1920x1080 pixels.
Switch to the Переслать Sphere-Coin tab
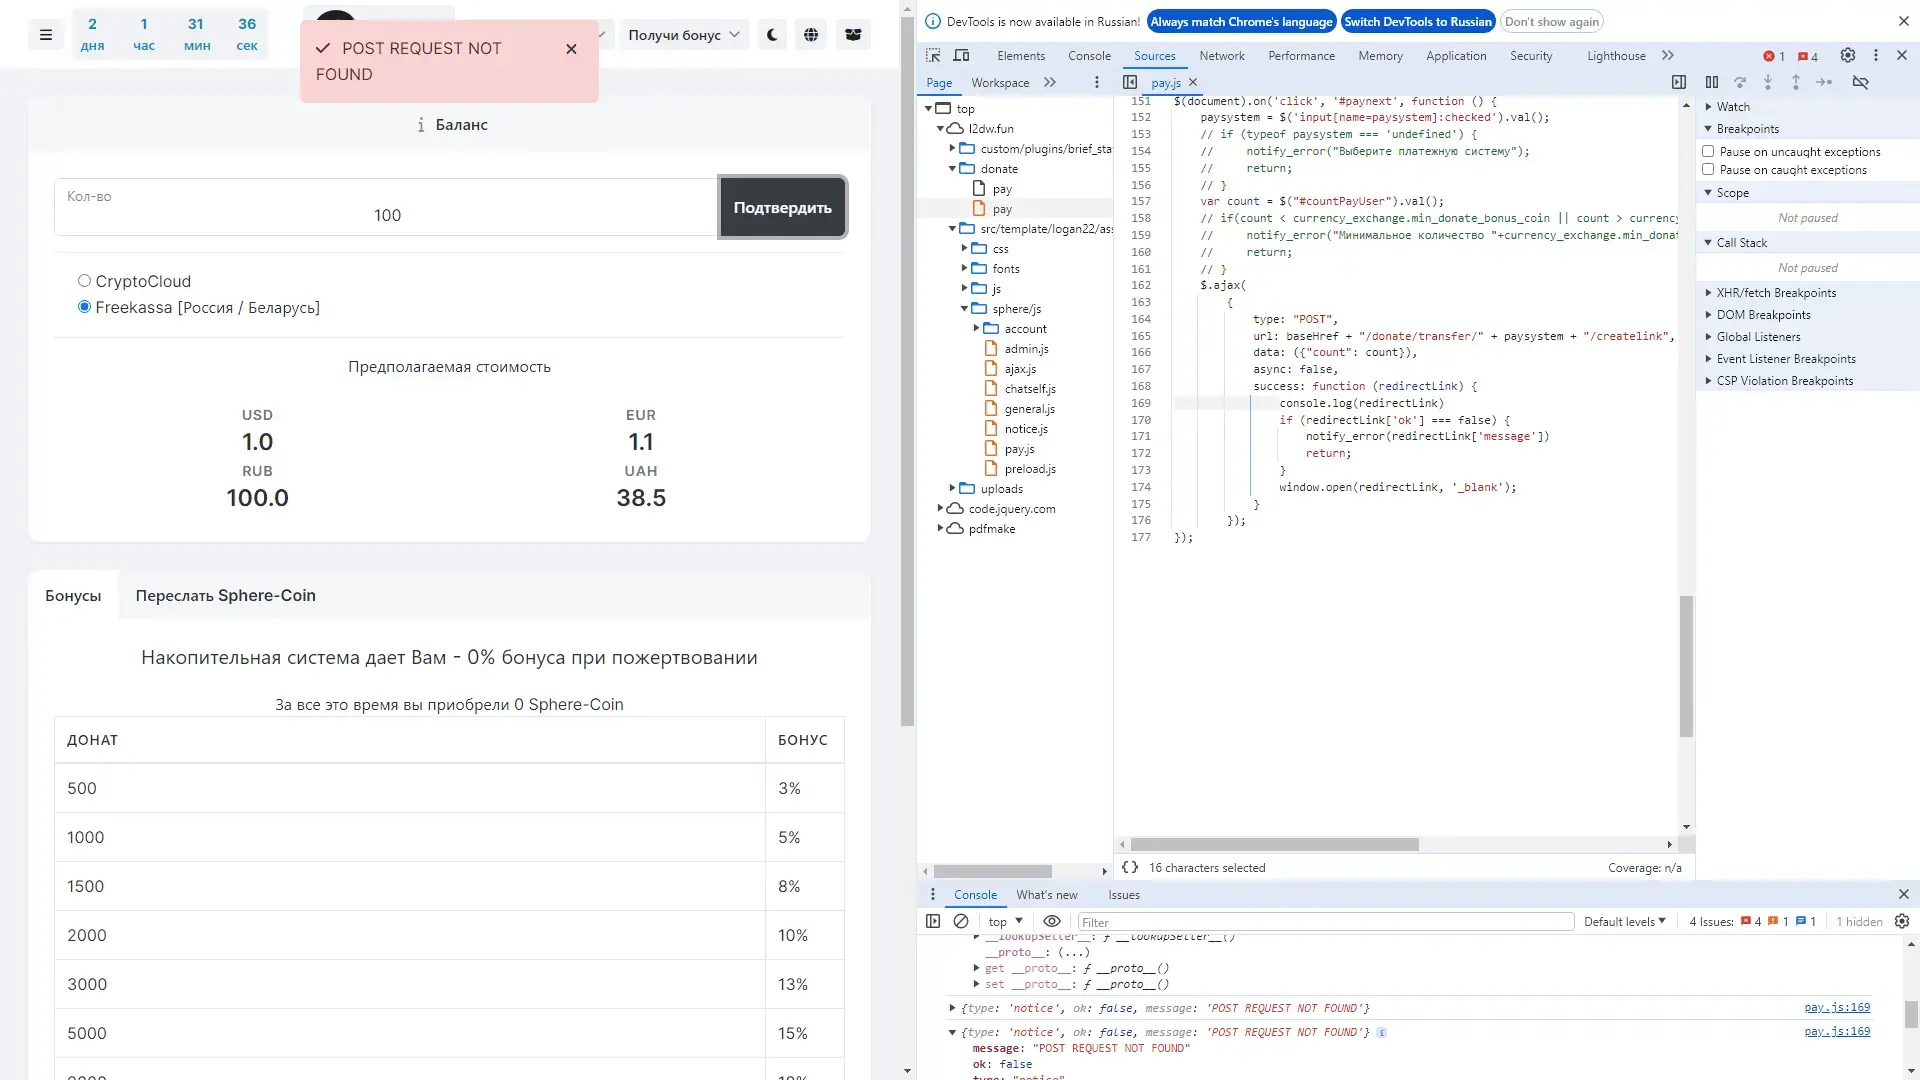pyautogui.click(x=226, y=596)
